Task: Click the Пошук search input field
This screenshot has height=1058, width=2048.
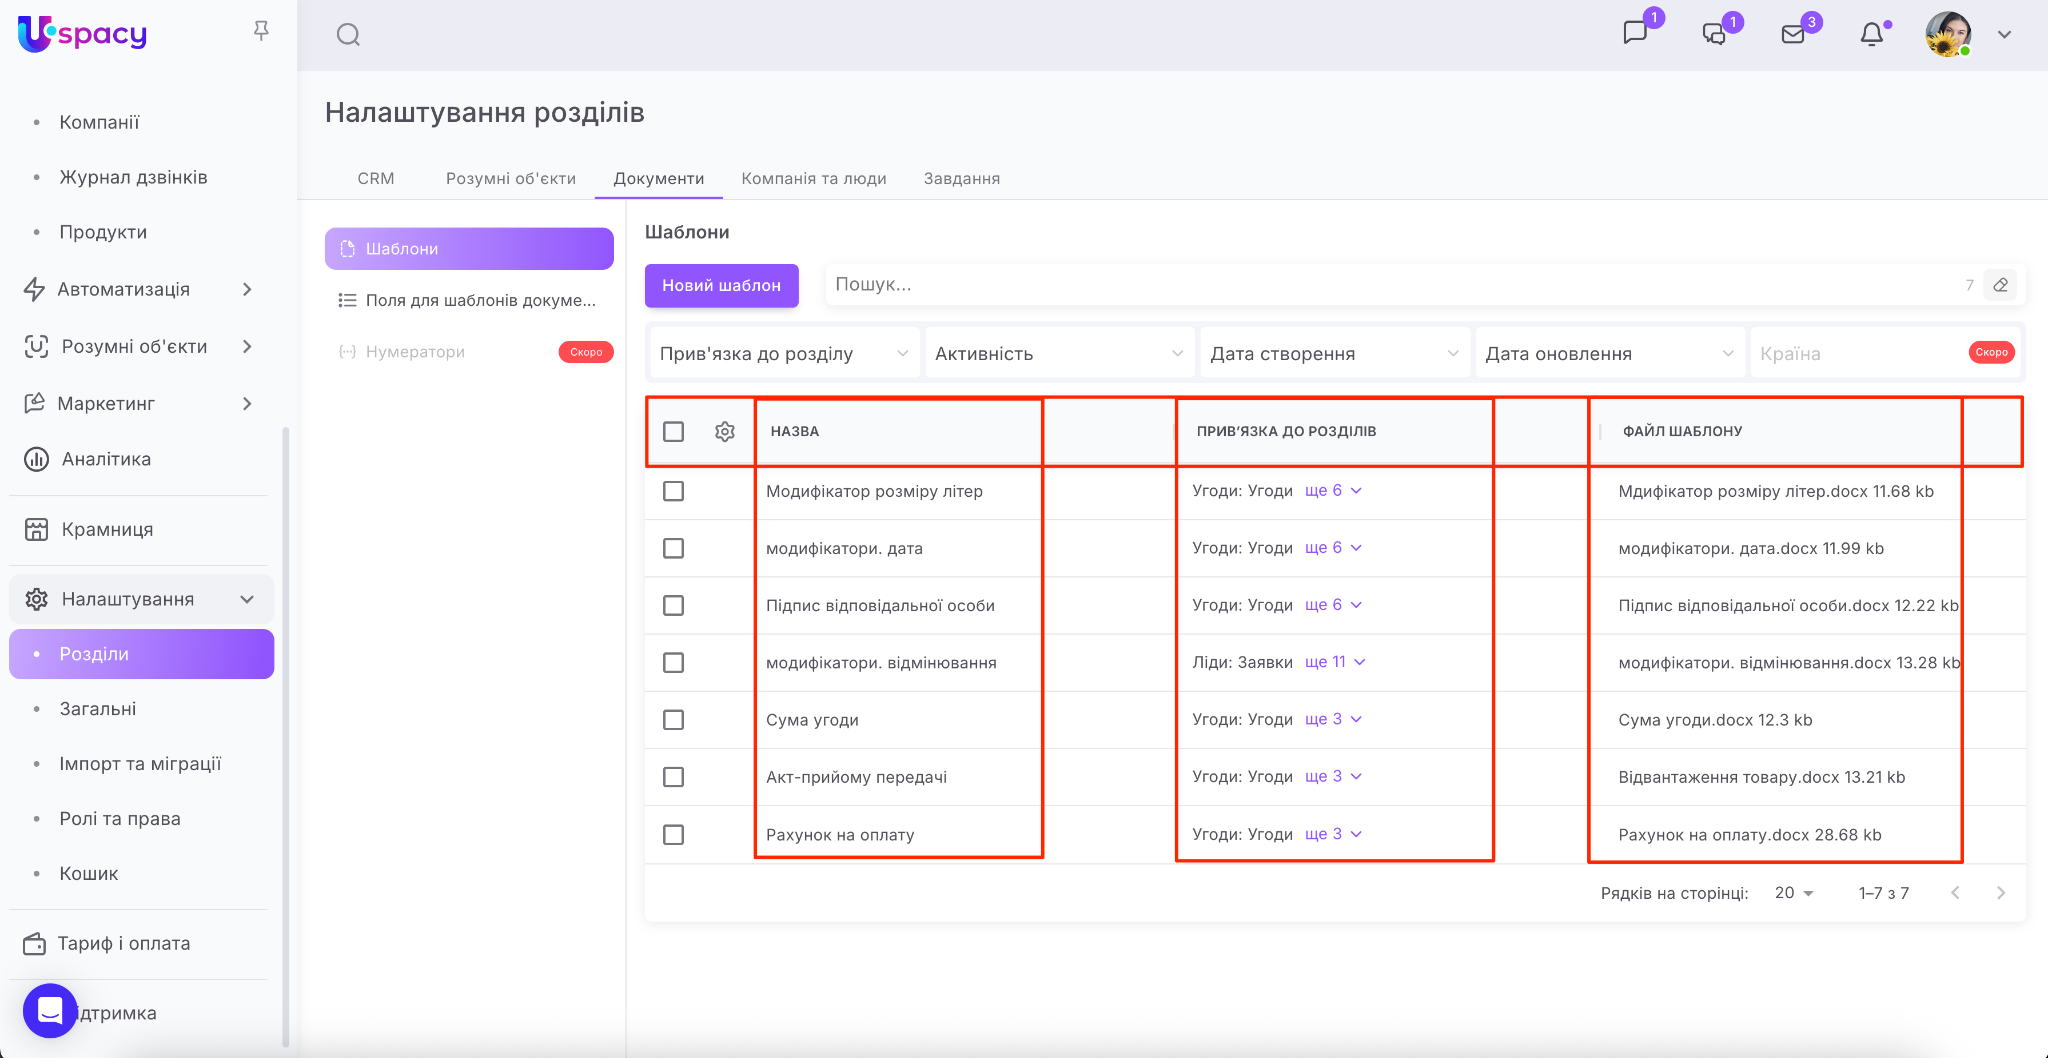Action: click(x=1390, y=285)
